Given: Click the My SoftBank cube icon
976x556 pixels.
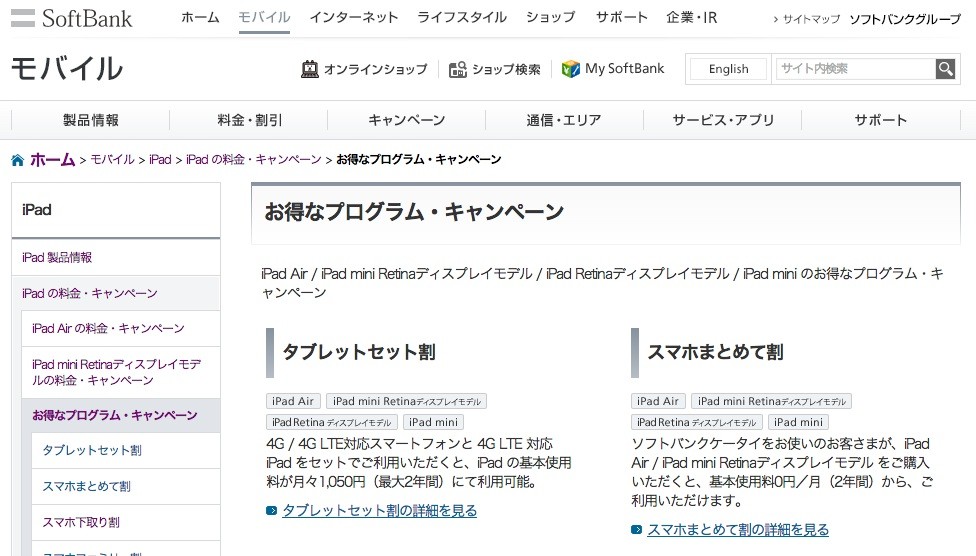Looking at the screenshot, I should click(x=570, y=68).
